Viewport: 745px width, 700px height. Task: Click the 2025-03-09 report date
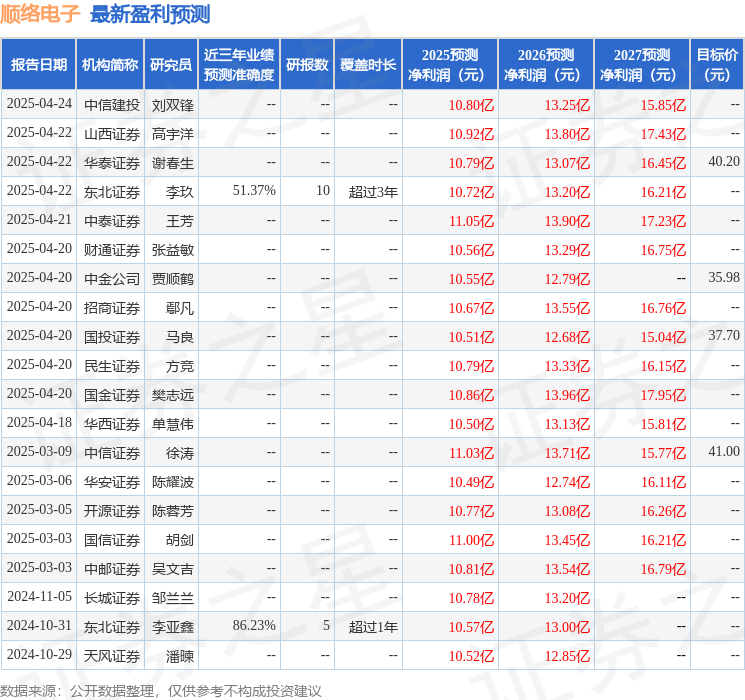pyautogui.click(x=39, y=451)
